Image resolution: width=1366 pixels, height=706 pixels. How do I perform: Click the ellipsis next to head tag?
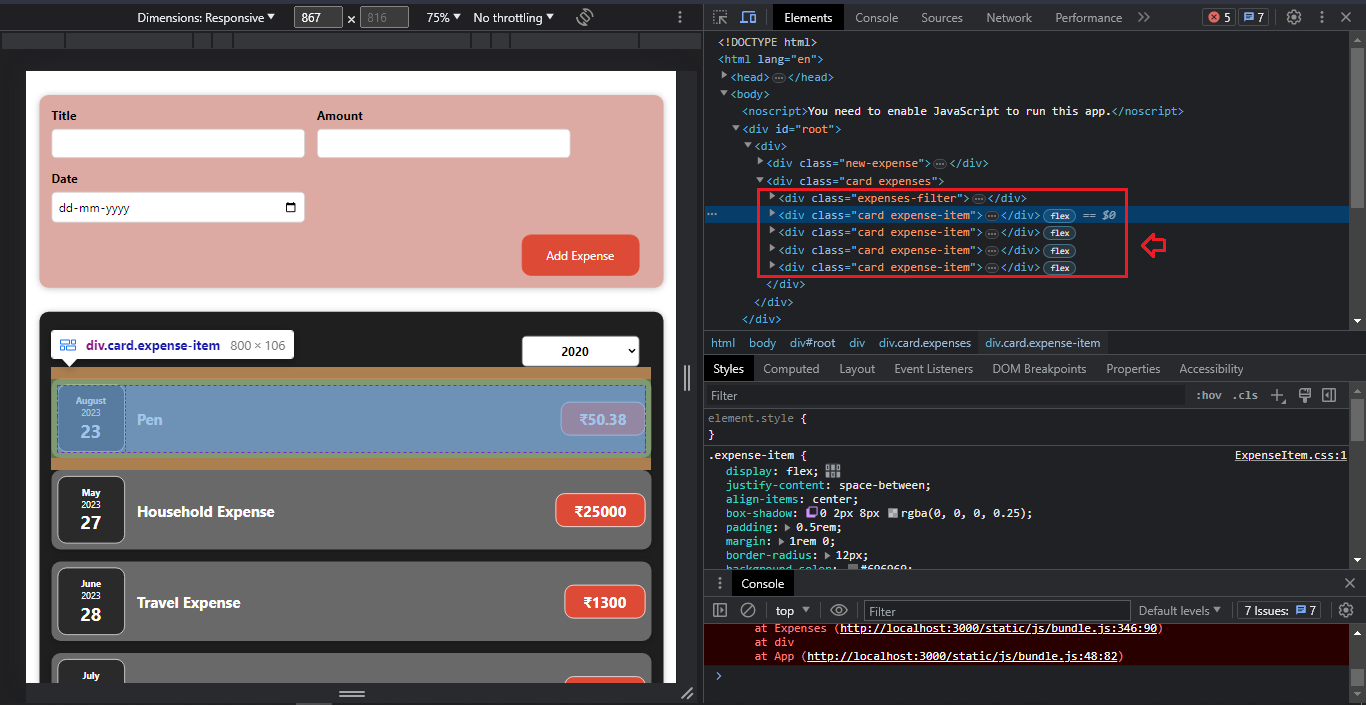(779, 77)
